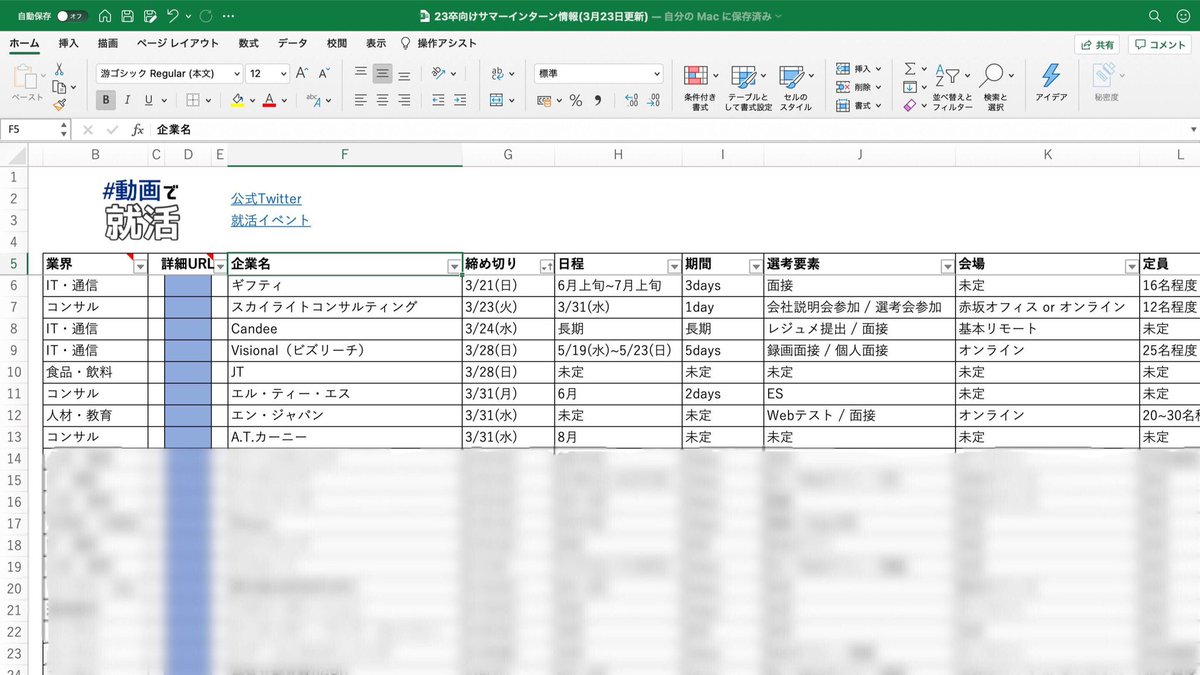Image resolution: width=1200 pixels, height=675 pixels.
Task: Click the percent style icon
Action: pyautogui.click(x=575, y=100)
